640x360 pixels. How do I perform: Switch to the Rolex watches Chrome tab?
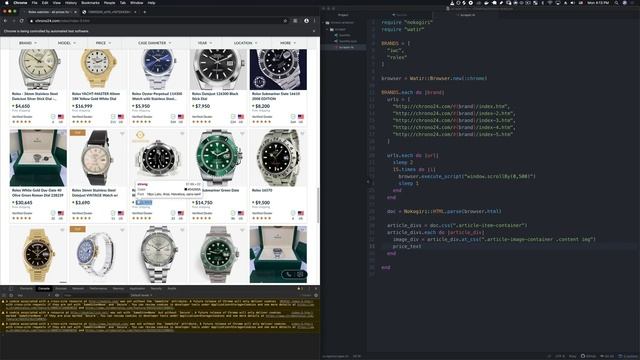tap(49, 12)
